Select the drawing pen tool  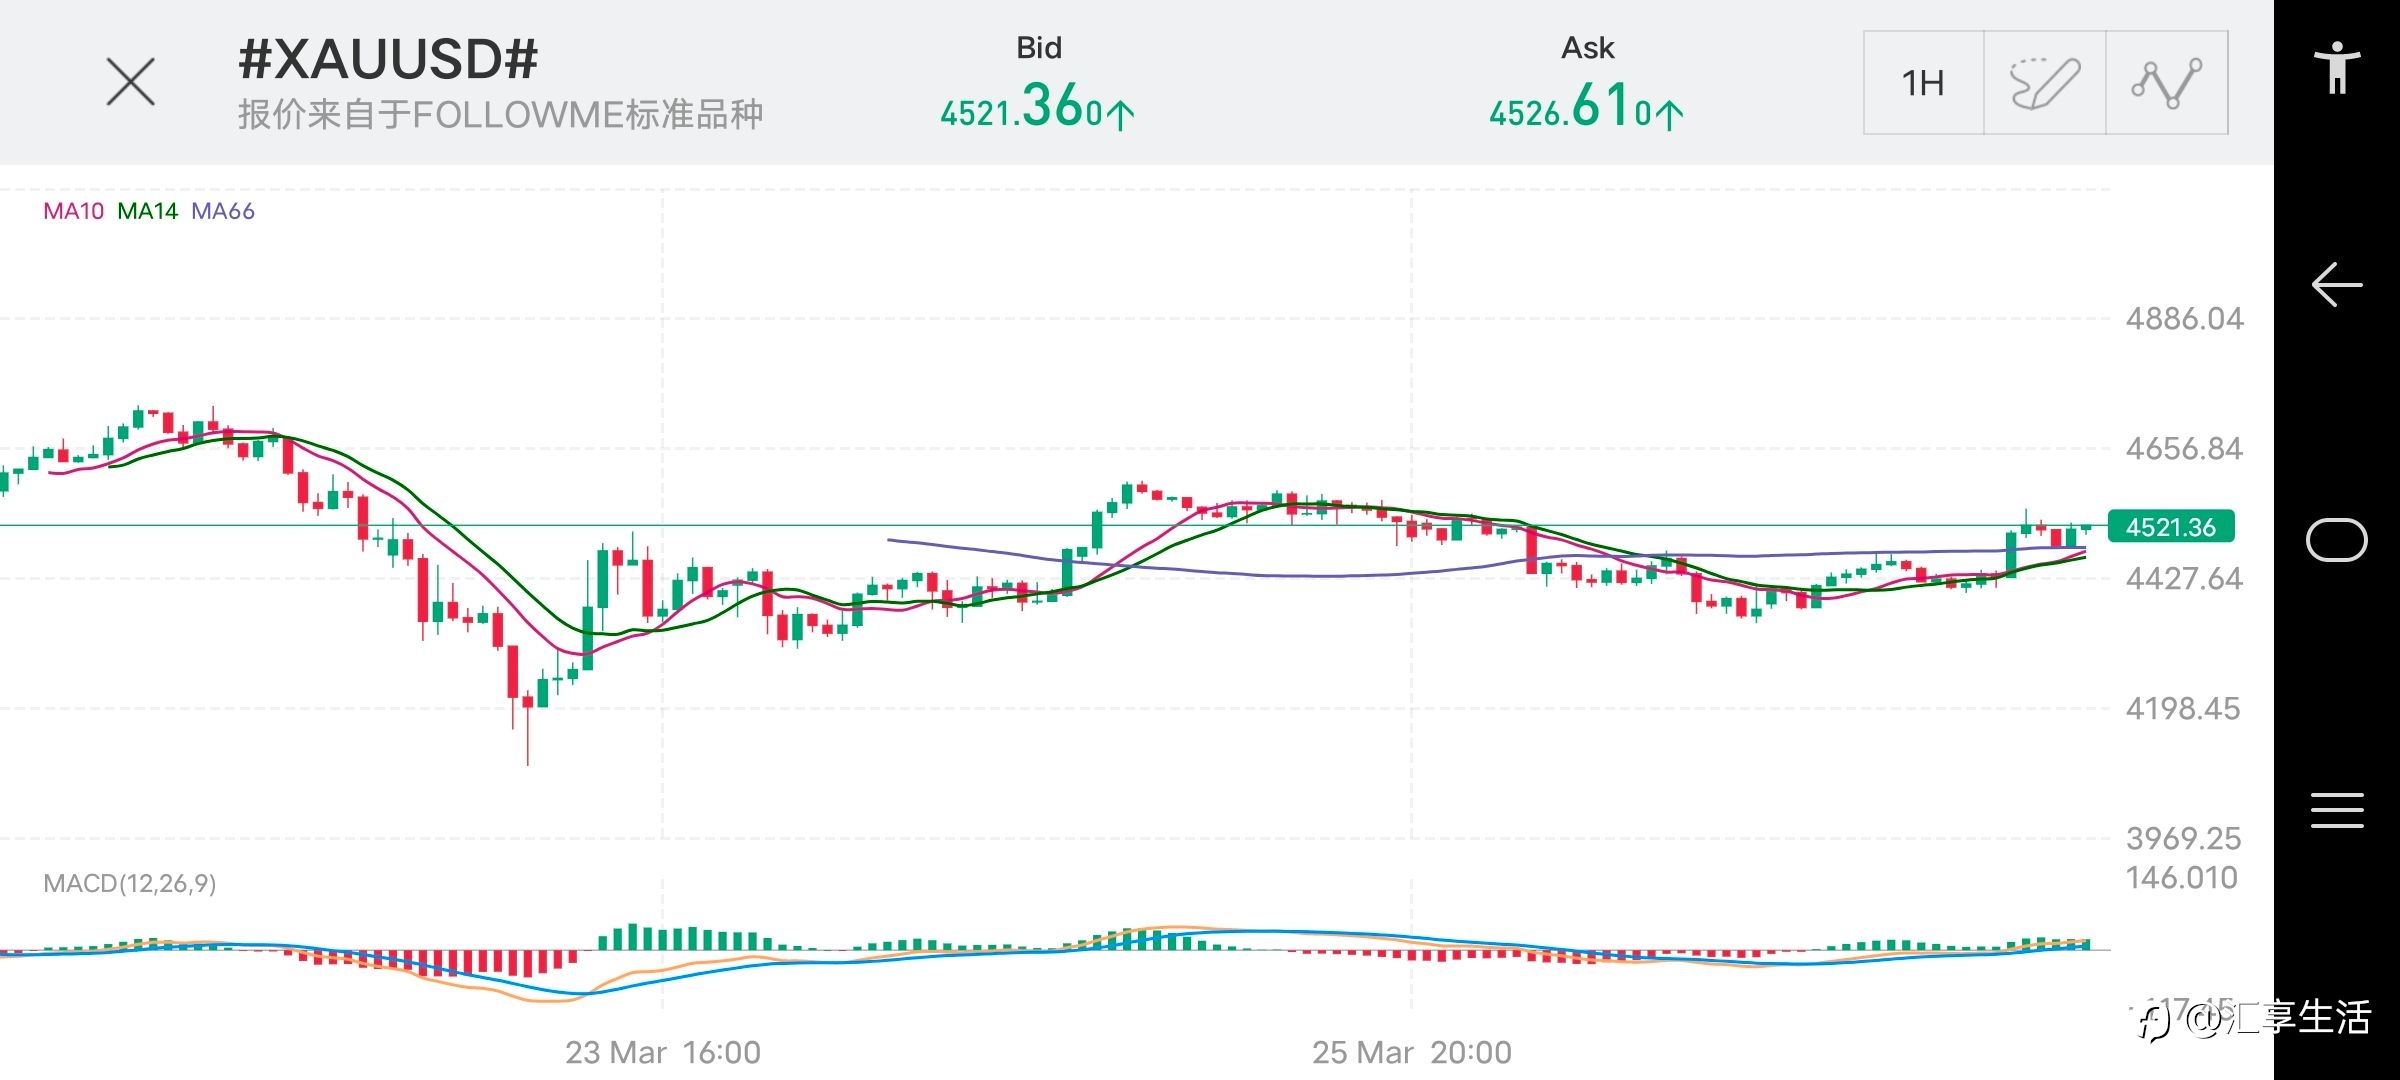point(2045,83)
